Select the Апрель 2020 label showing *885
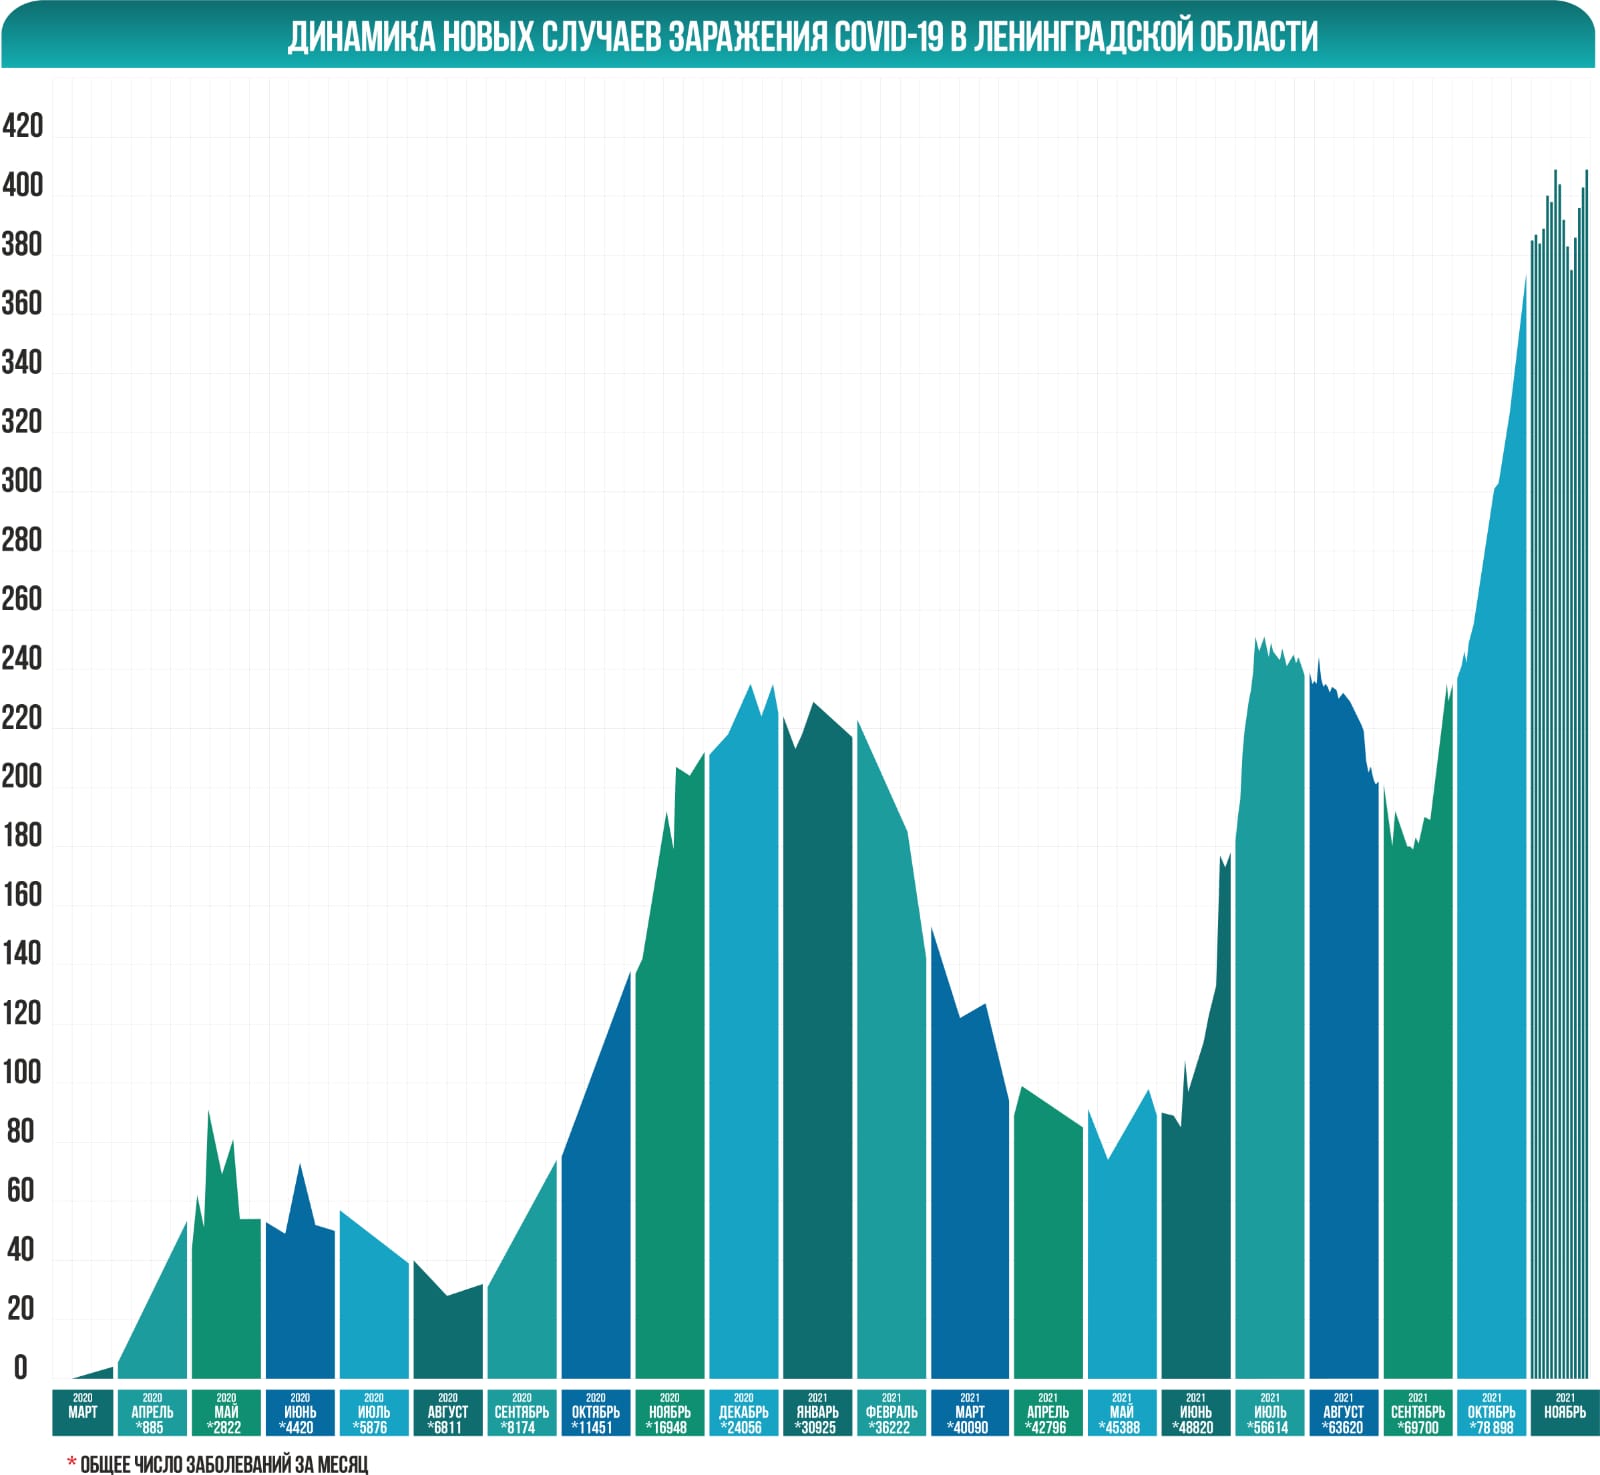Screen dimensions: 1600x1475 pos(152,1412)
